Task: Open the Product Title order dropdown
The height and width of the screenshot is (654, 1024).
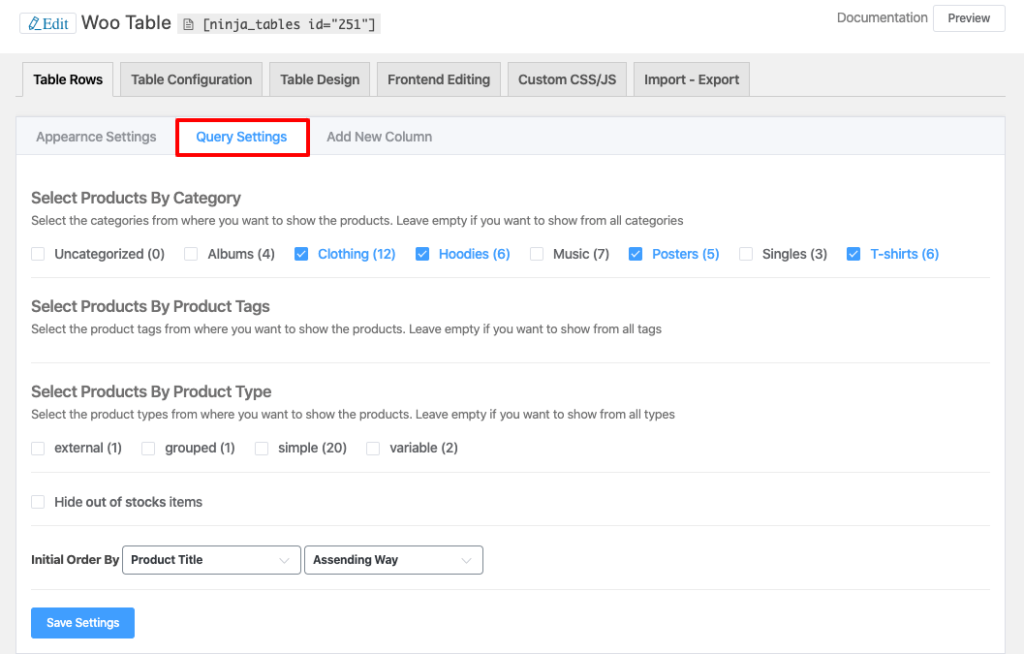Action: tap(211, 560)
